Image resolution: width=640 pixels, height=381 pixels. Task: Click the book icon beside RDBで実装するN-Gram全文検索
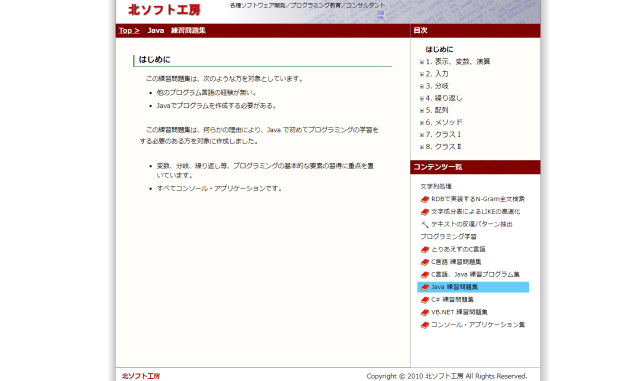coord(424,199)
